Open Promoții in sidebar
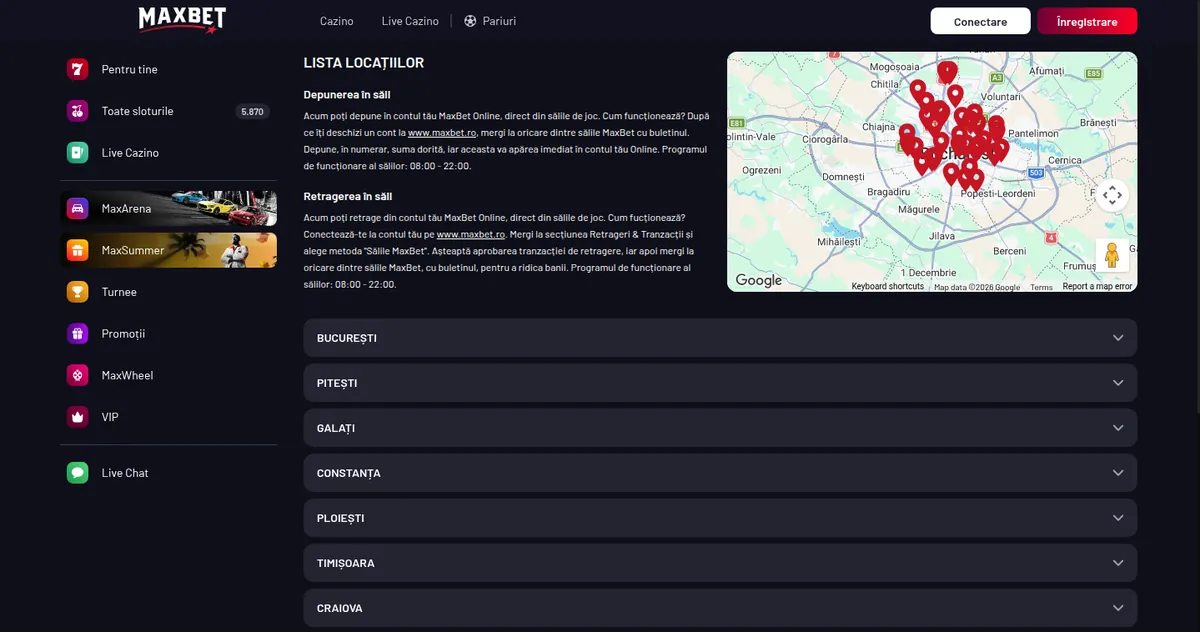The image size is (1200, 632). 123,334
